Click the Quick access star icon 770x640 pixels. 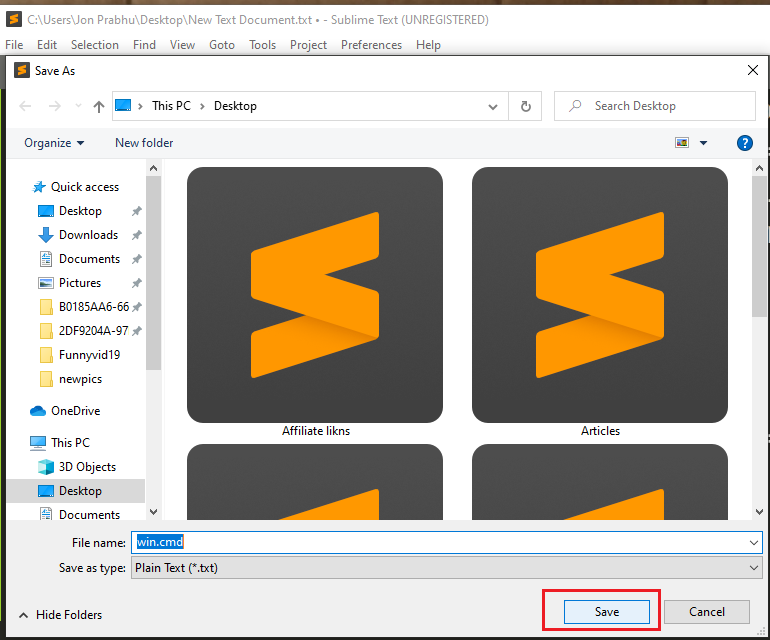pyautogui.click(x=39, y=187)
